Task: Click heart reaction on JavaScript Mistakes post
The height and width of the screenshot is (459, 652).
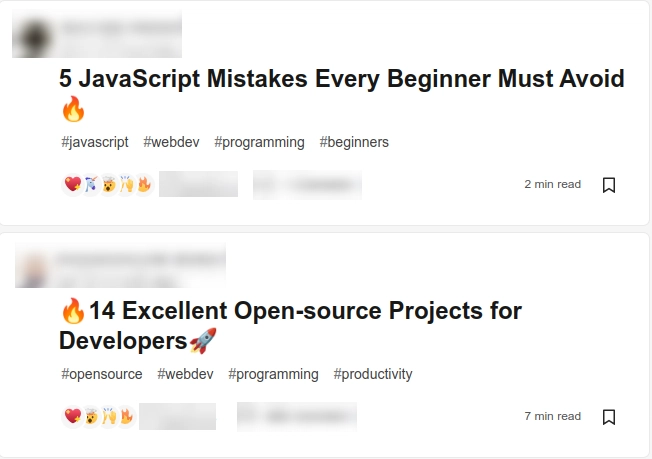Action: click(73, 184)
